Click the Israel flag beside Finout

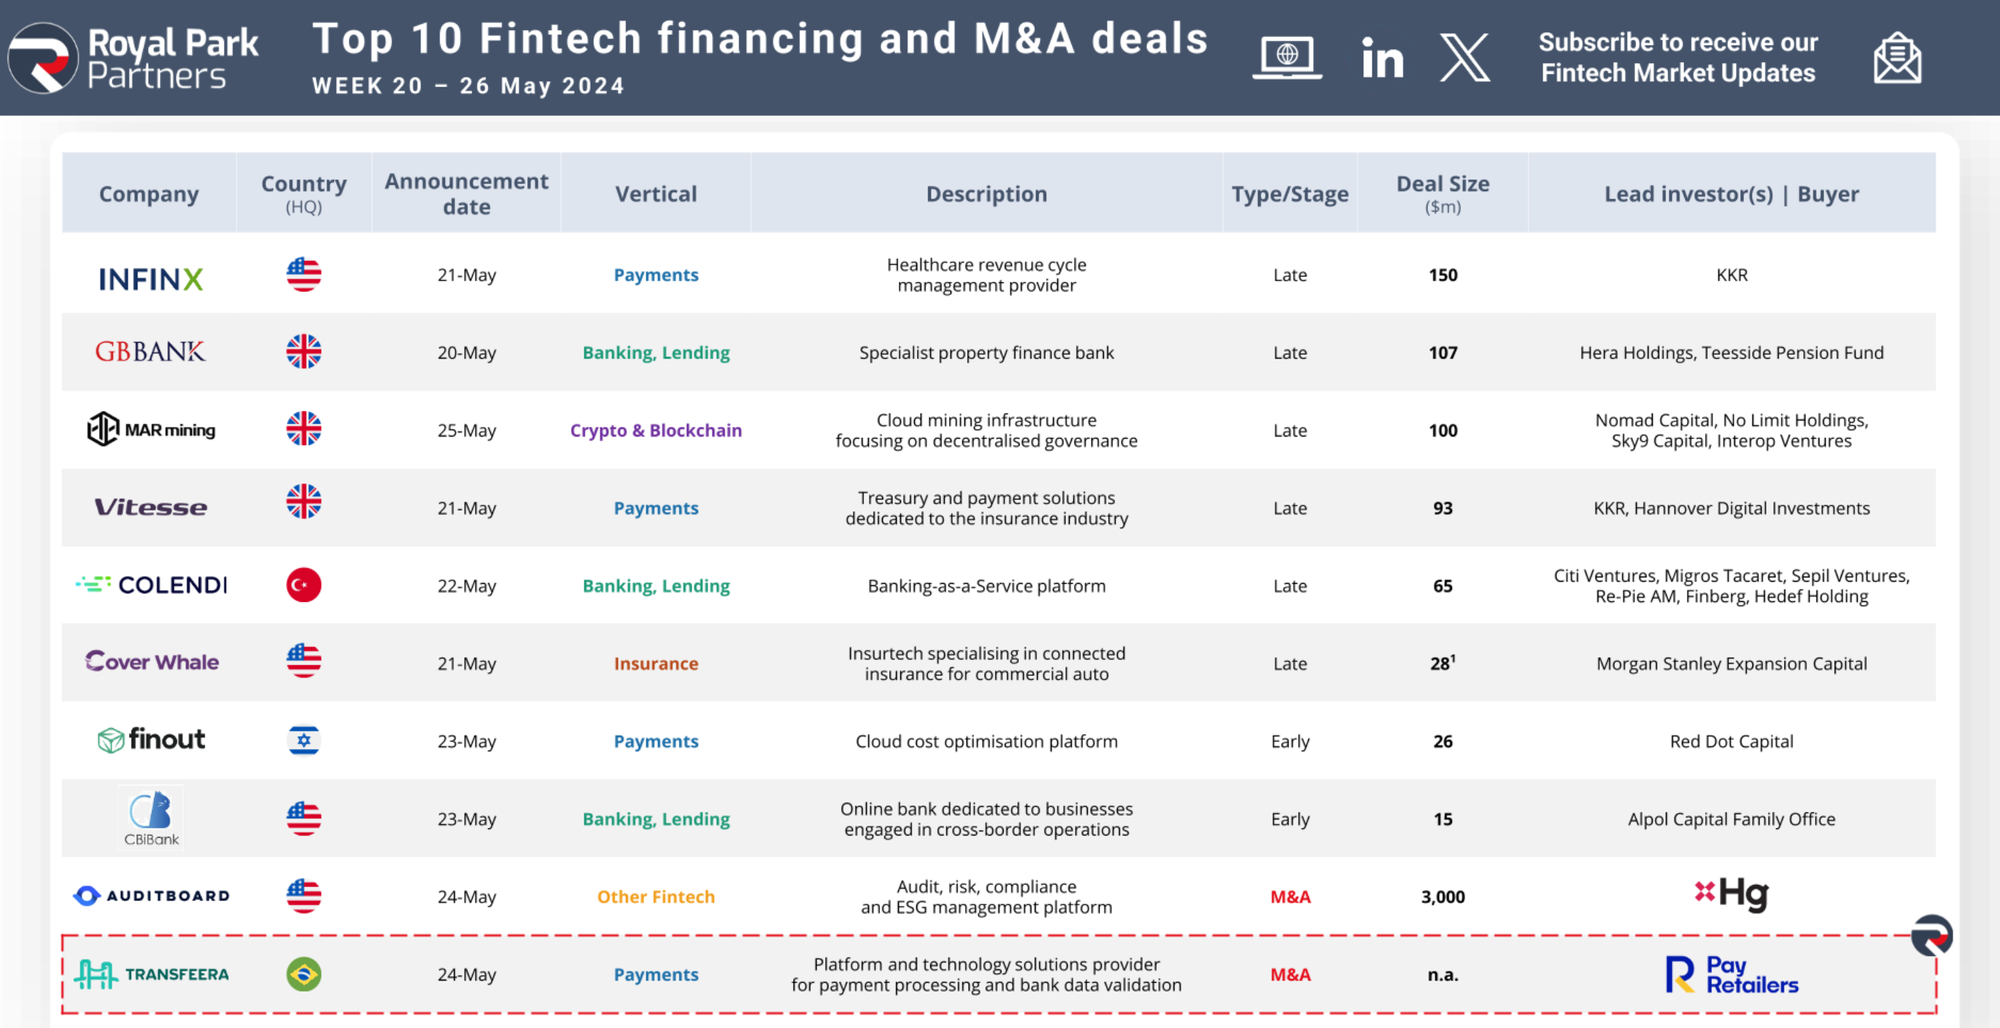coord(304,741)
